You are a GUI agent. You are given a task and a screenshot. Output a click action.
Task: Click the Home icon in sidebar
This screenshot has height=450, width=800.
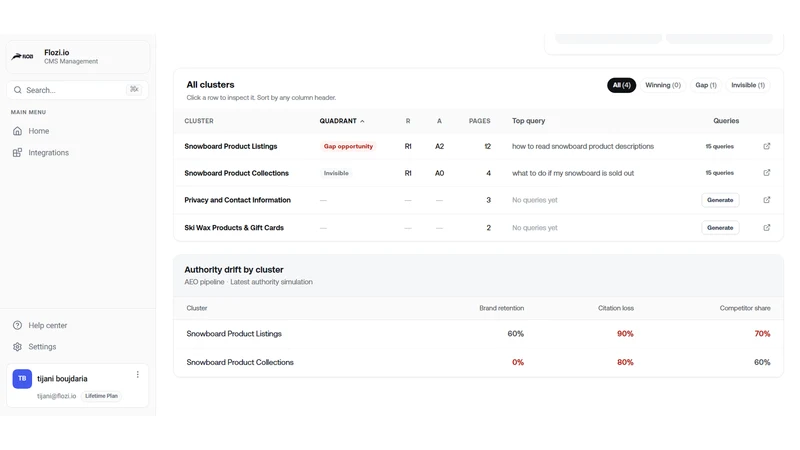coord(17,131)
